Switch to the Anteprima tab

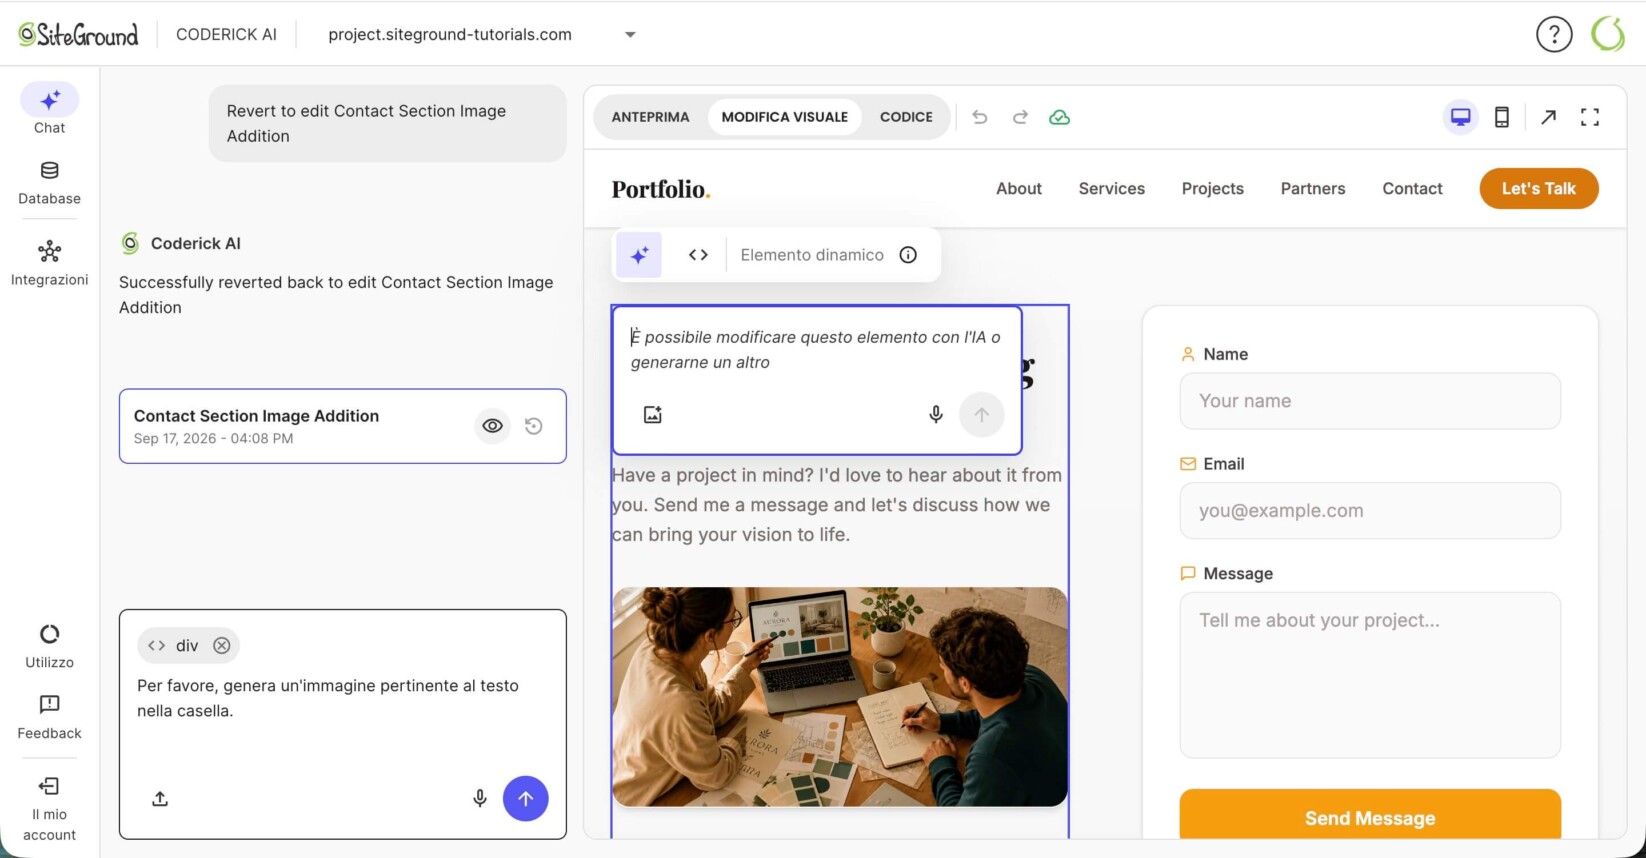650,117
